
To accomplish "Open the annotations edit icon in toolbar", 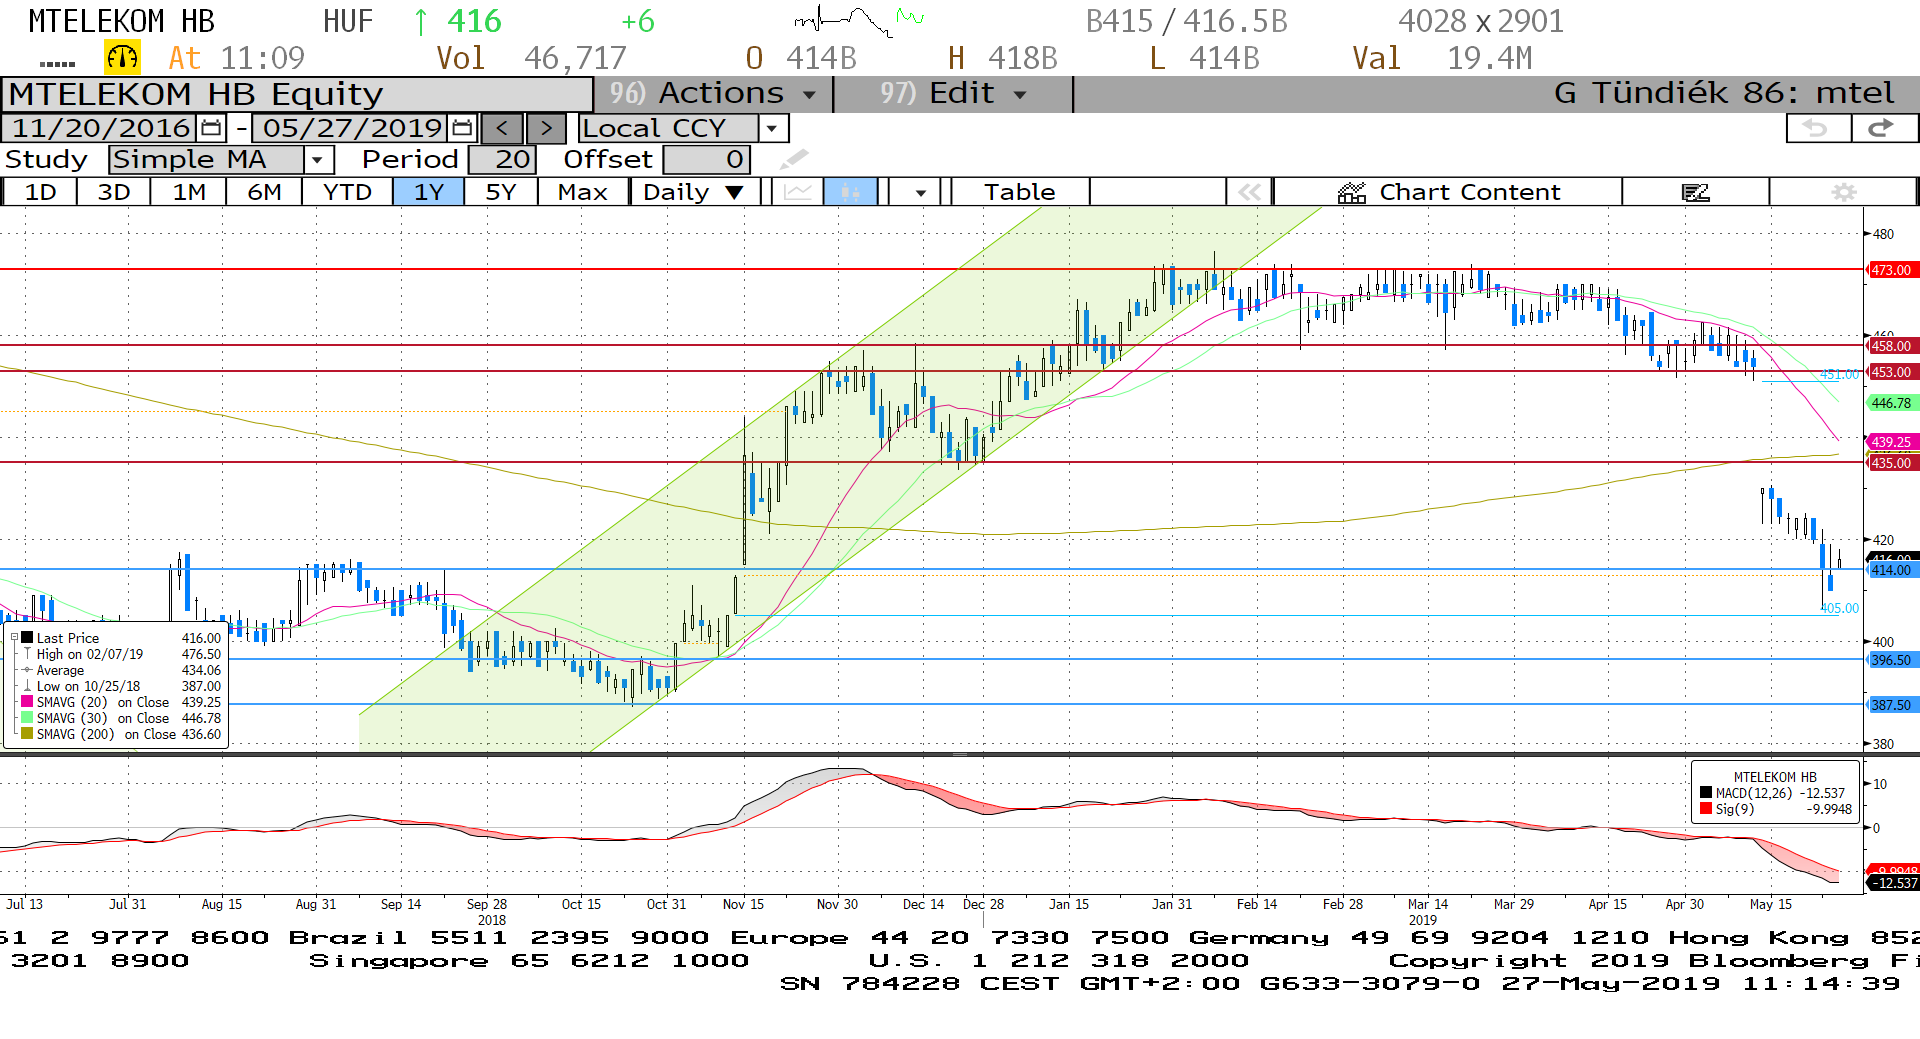I will coord(1696,192).
